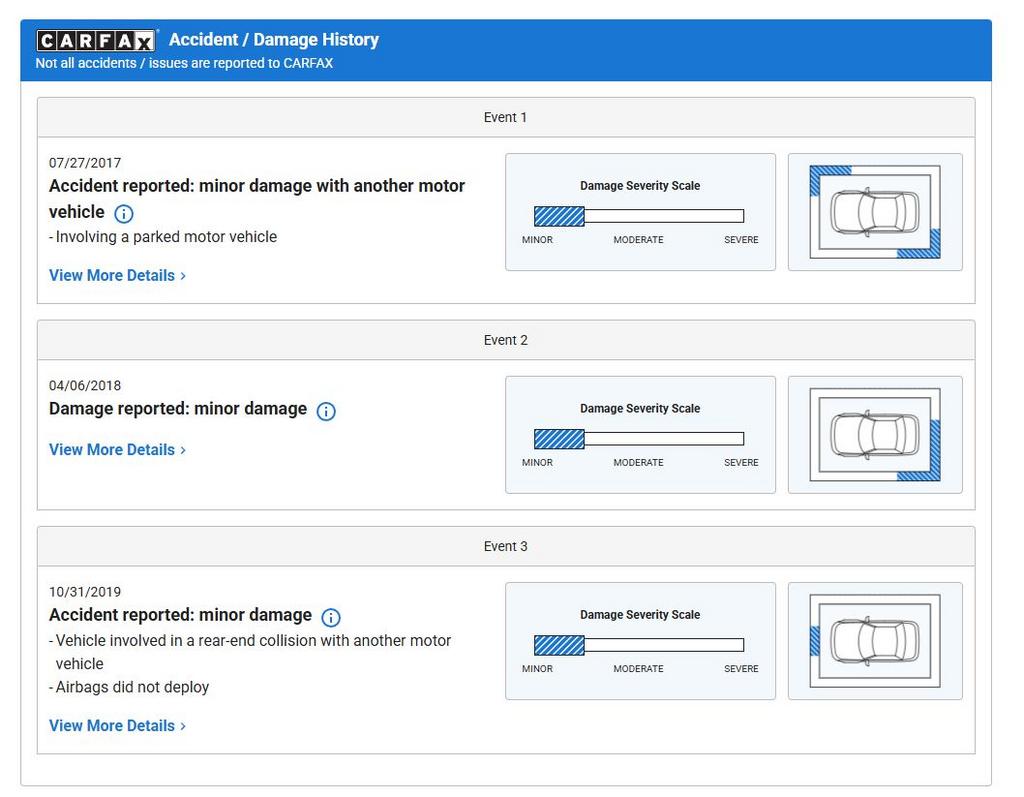The height and width of the screenshot is (797, 1024).
Task: Click Event 1 car damage location diagram
Action: point(875,212)
